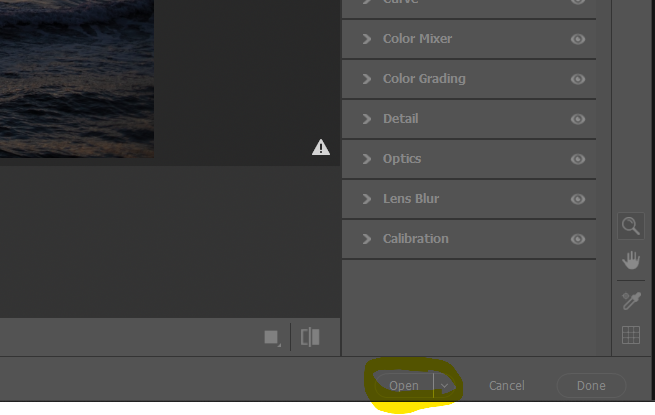Hide Color Mixer edits with eye icon
Viewport: 655px width, 415px height.
coord(578,39)
